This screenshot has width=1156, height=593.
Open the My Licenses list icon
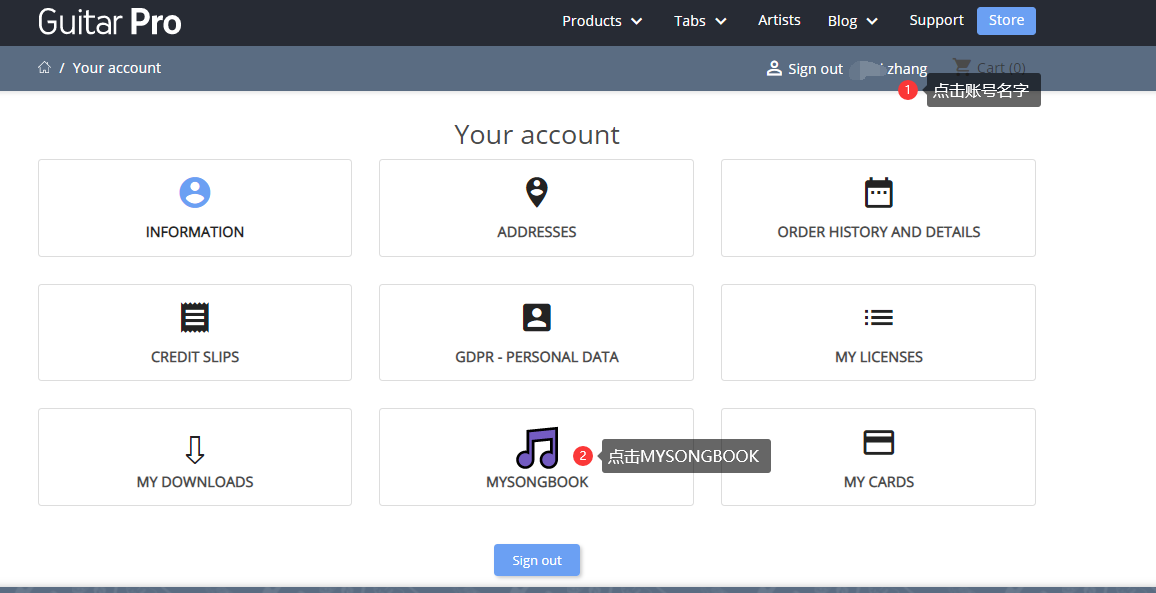[x=878, y=317]
